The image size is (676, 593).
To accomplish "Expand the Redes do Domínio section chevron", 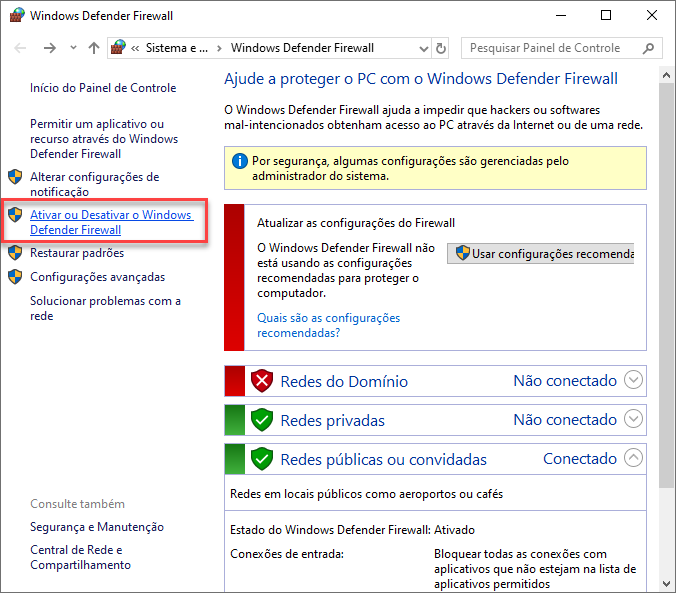I will click(633, 380).
